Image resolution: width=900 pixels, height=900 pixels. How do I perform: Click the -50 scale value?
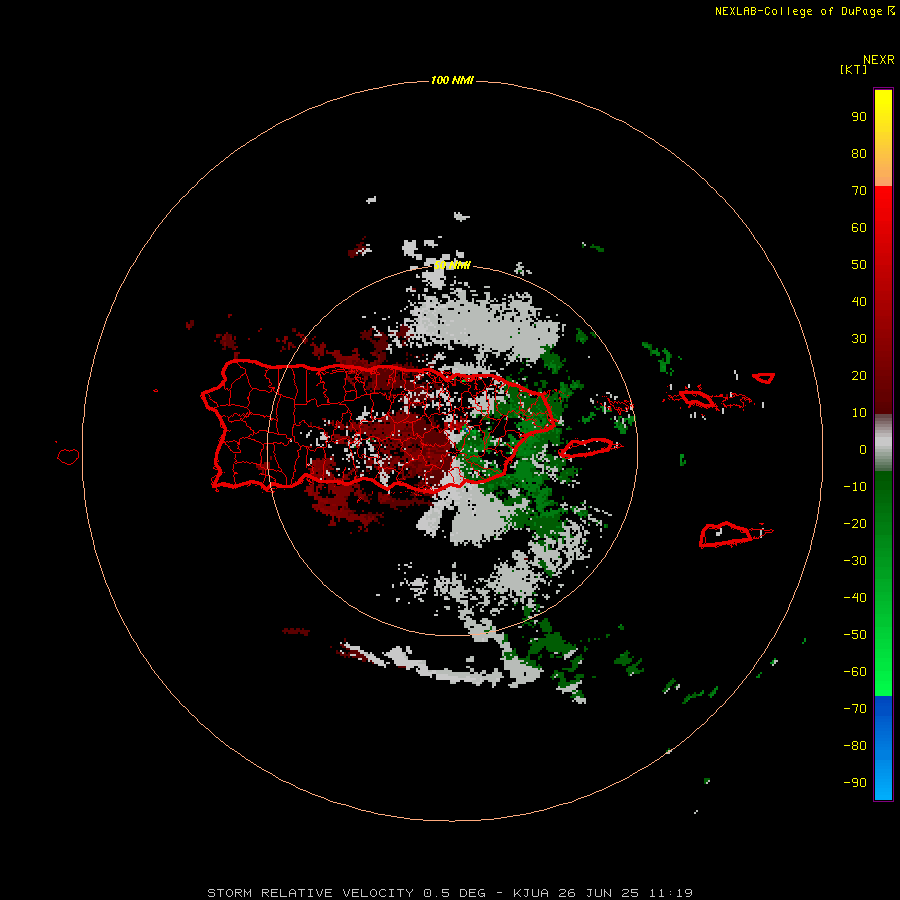(x=855, y=635)
